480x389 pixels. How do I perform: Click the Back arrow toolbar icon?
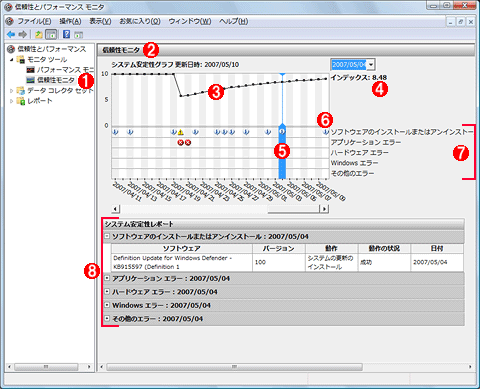point(11,34)
